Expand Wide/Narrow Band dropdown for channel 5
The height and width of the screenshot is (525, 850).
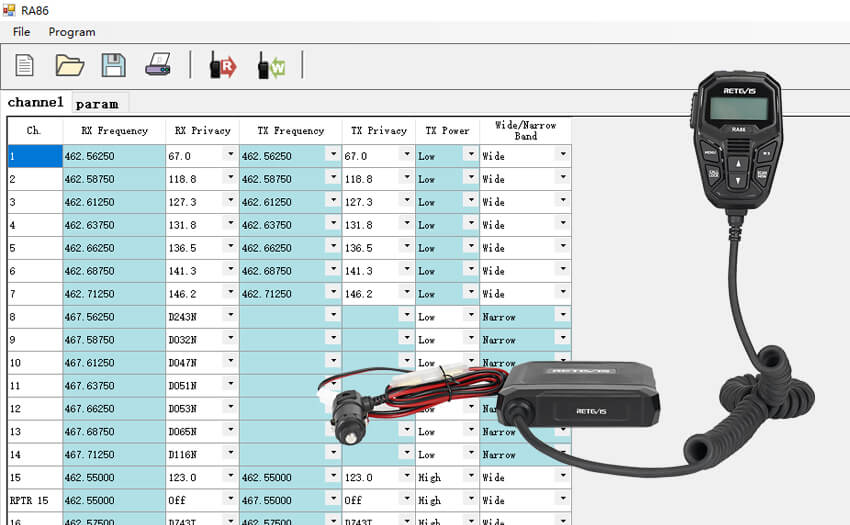563,246
